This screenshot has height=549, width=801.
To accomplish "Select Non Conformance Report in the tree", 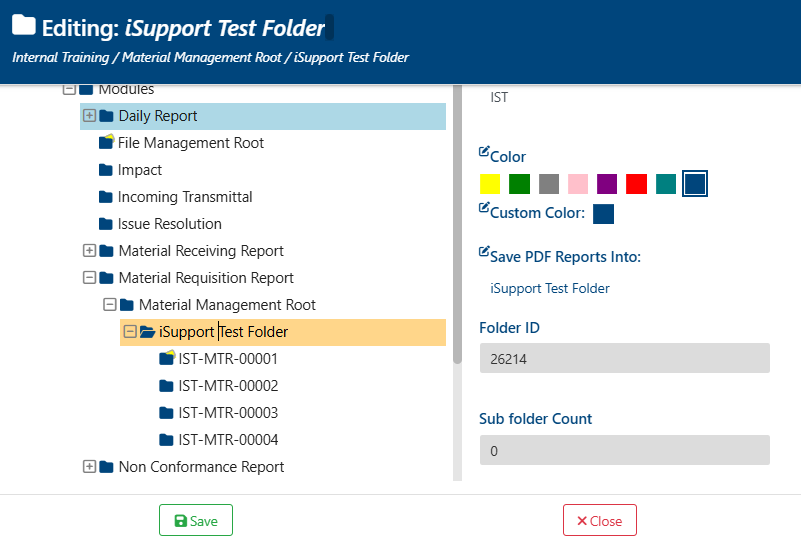I will coord(201,467).
